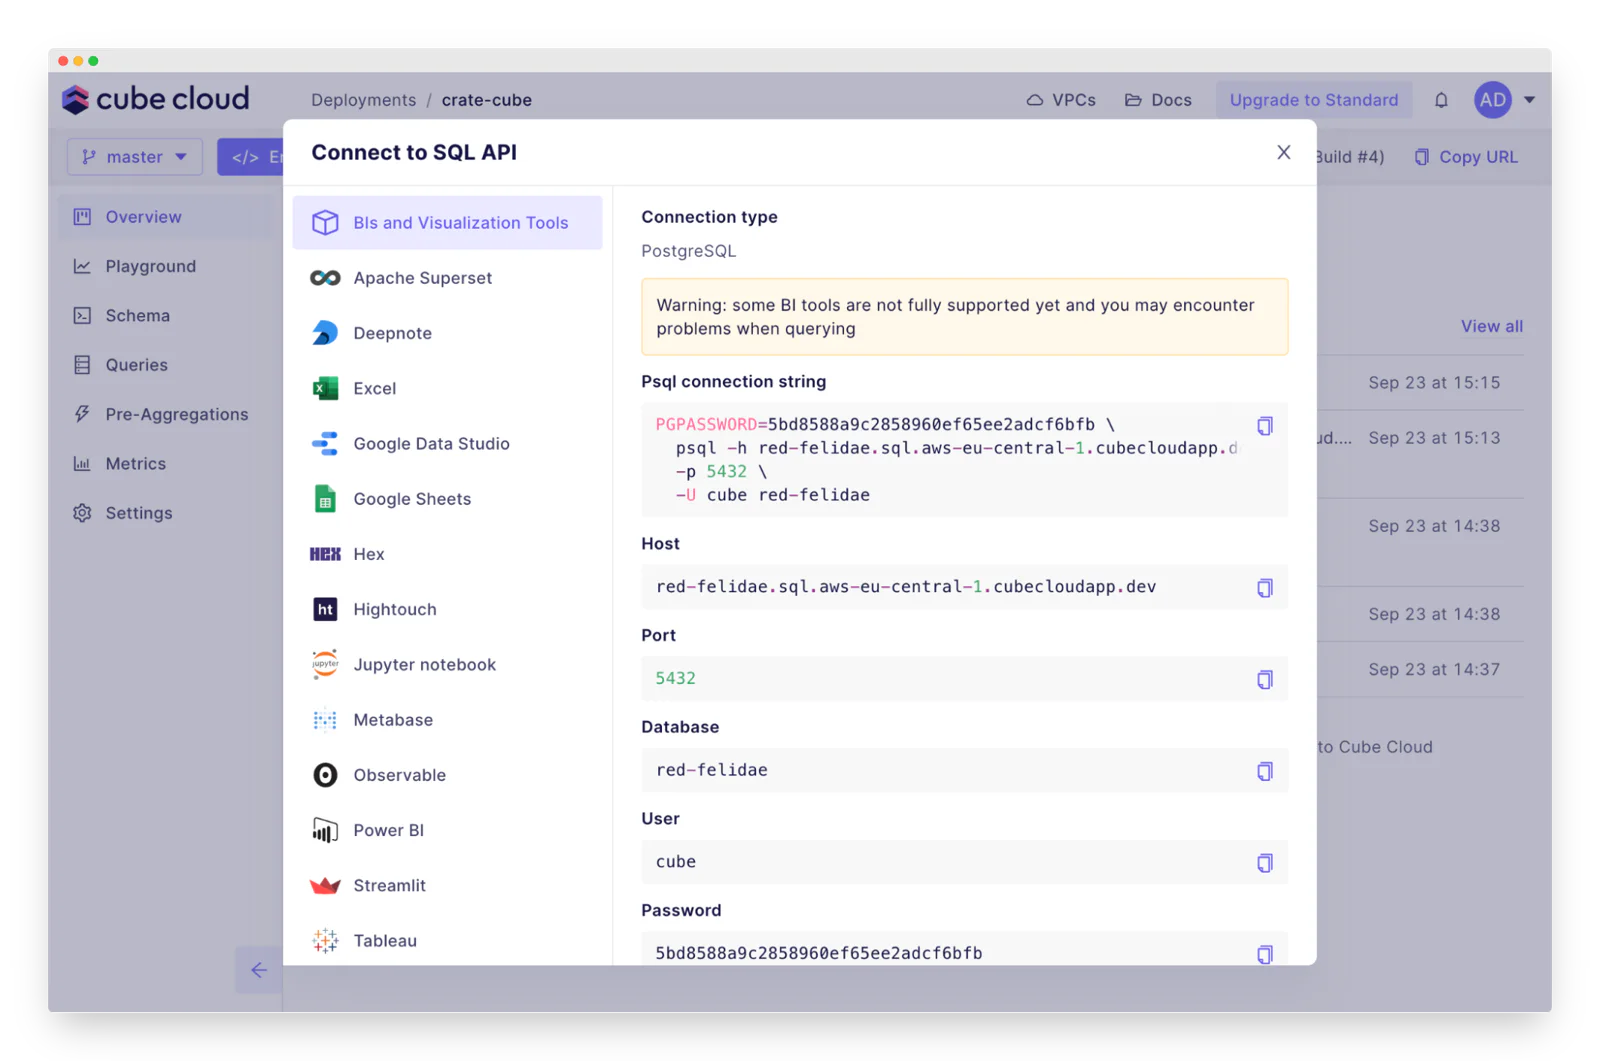This screenshot has height=1061, width=1600.
Task: Copy the Host value
Action: [x=1264, y=588]
